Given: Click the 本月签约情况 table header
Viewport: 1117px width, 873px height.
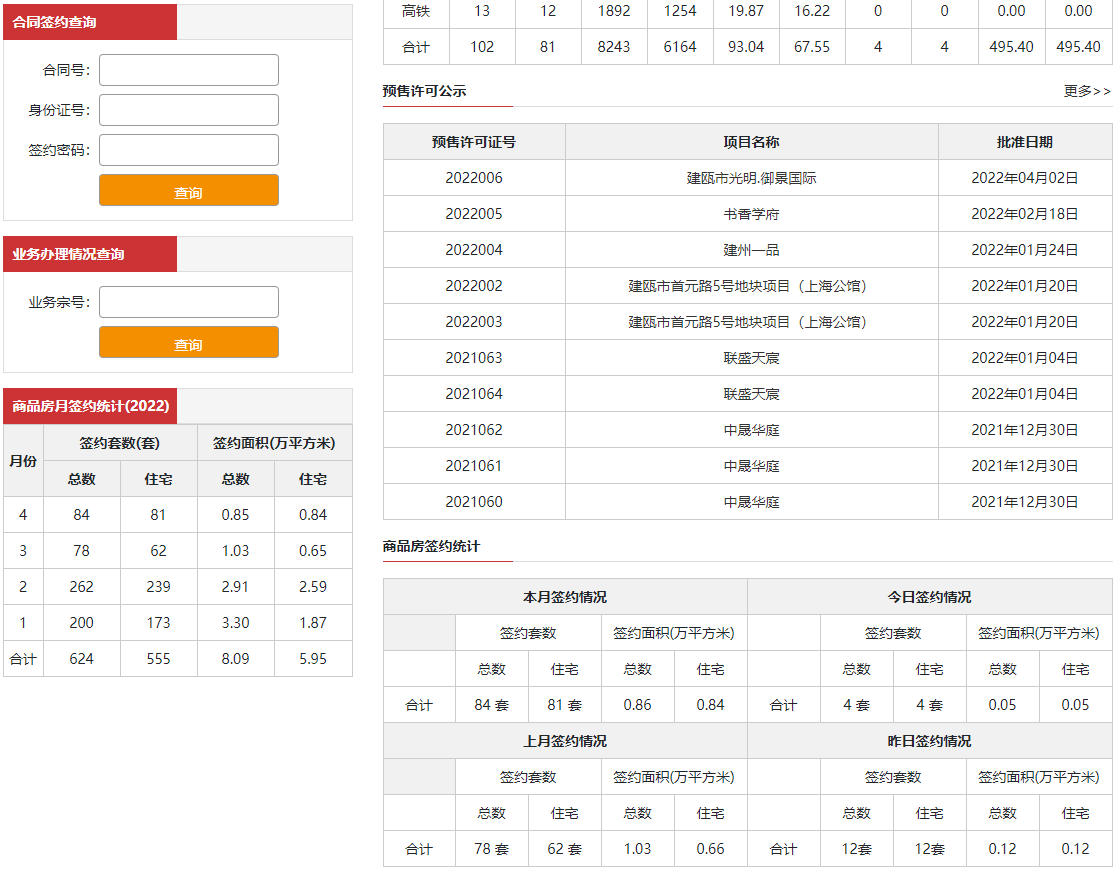Looking at the screenshot, I should [564, 597].
